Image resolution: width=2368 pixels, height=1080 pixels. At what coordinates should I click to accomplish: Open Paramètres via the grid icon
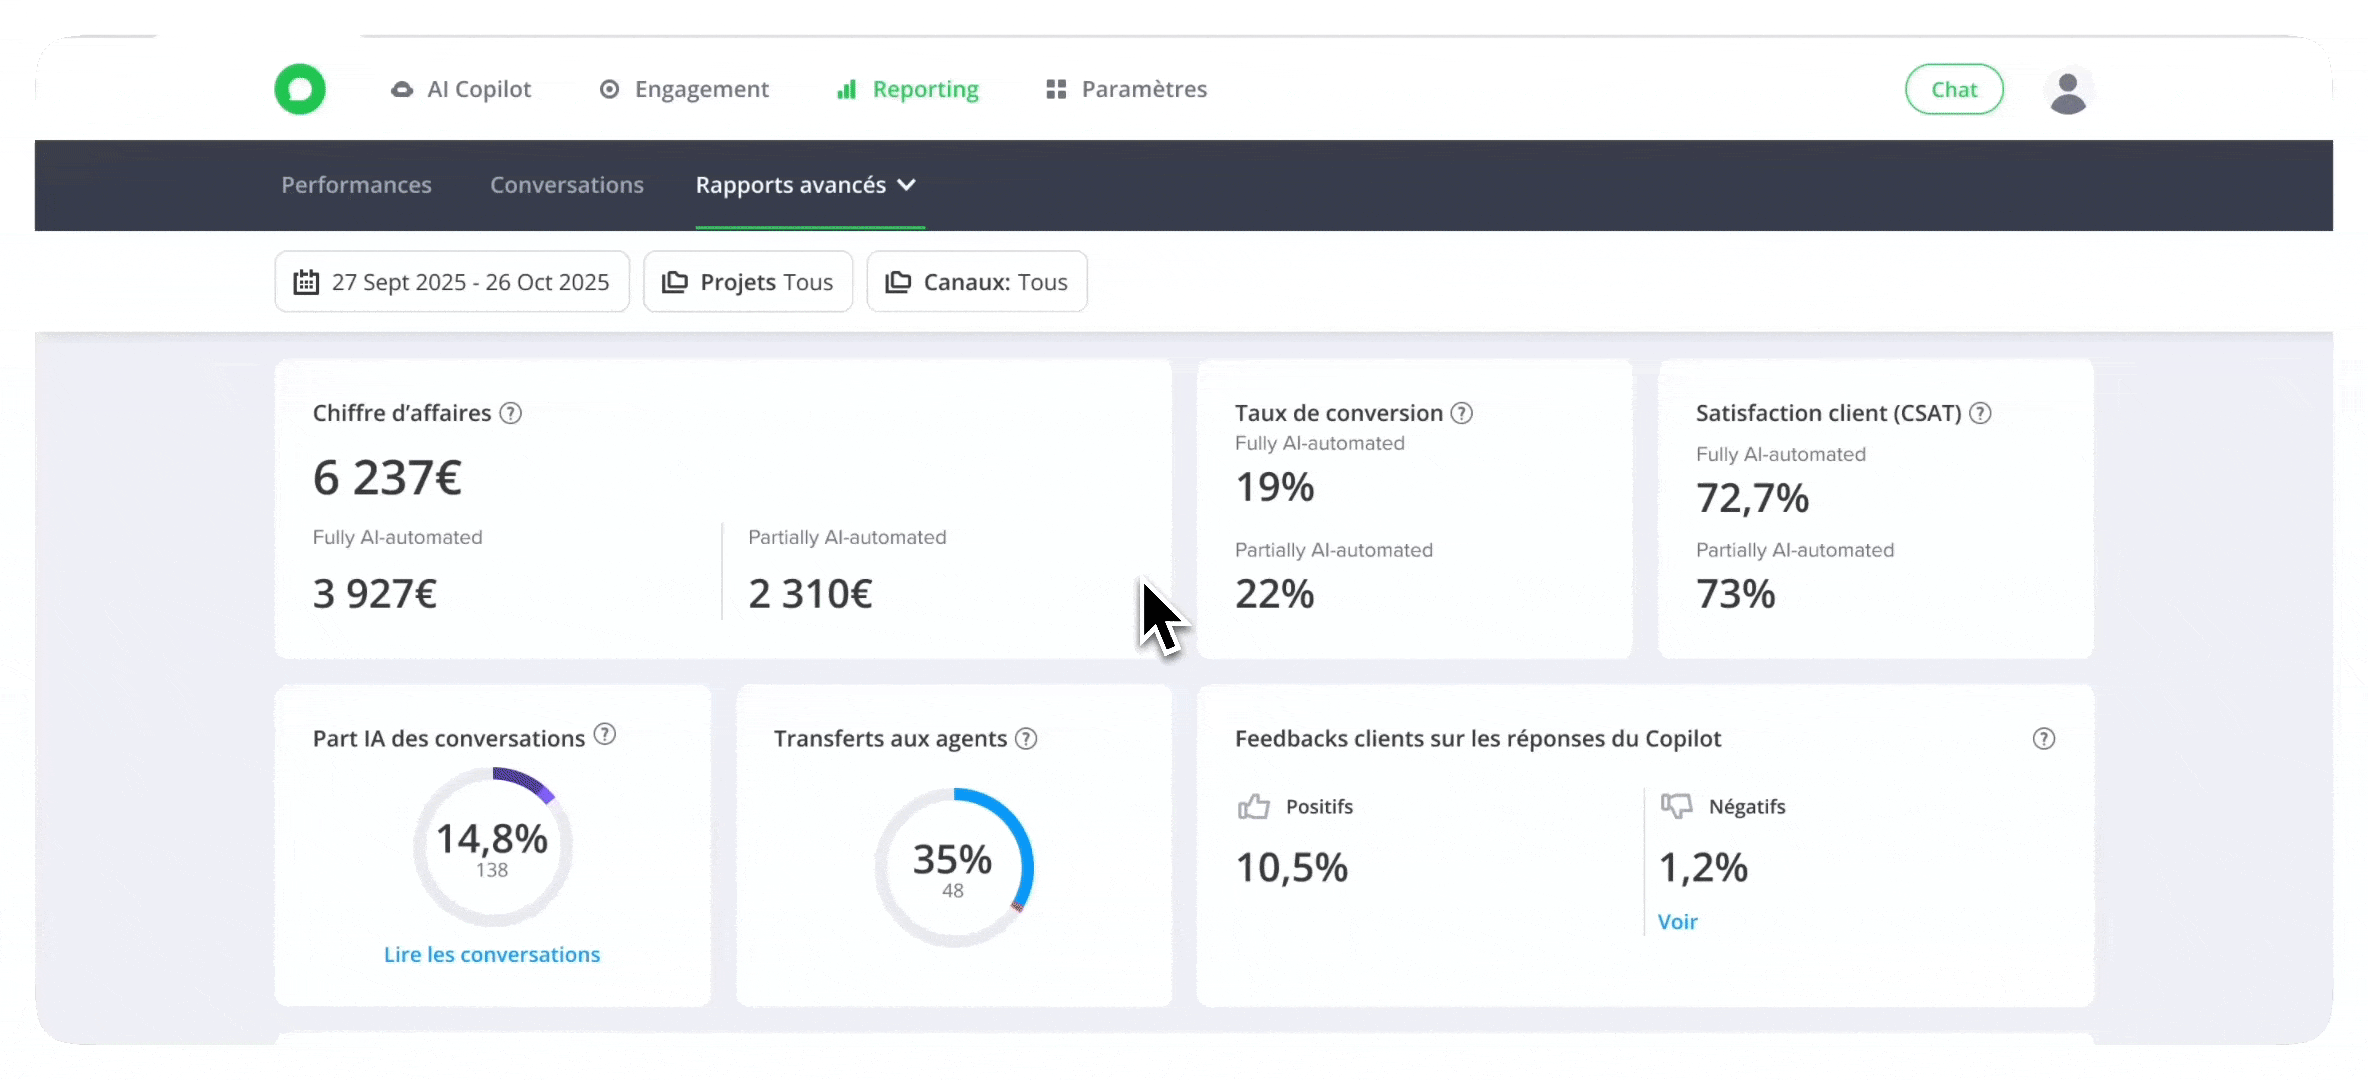(1054, 89)
